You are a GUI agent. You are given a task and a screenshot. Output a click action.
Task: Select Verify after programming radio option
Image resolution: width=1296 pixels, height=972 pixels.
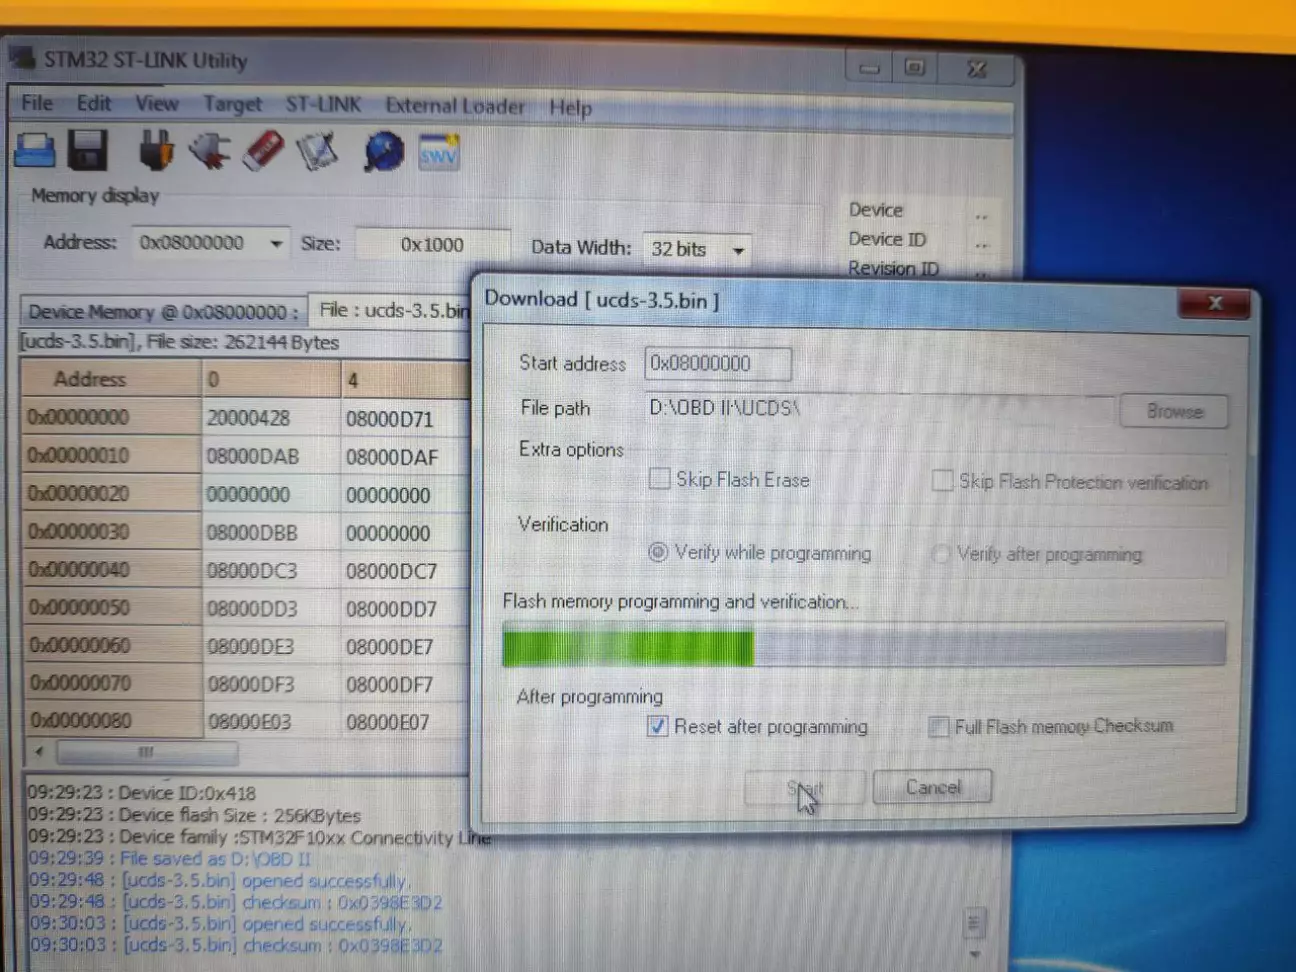pos(940,554)
